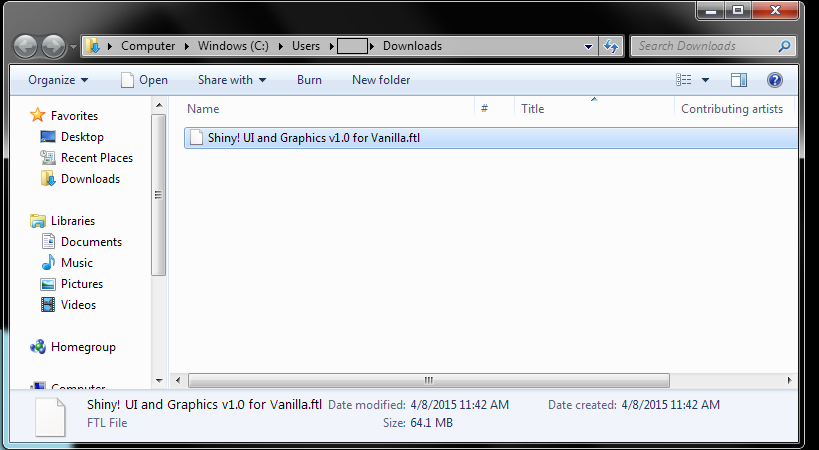Image resolution: width=819 pixels, height=450 pixels.
Task: Click the Back navigation arrow
Action: [27, 46]
